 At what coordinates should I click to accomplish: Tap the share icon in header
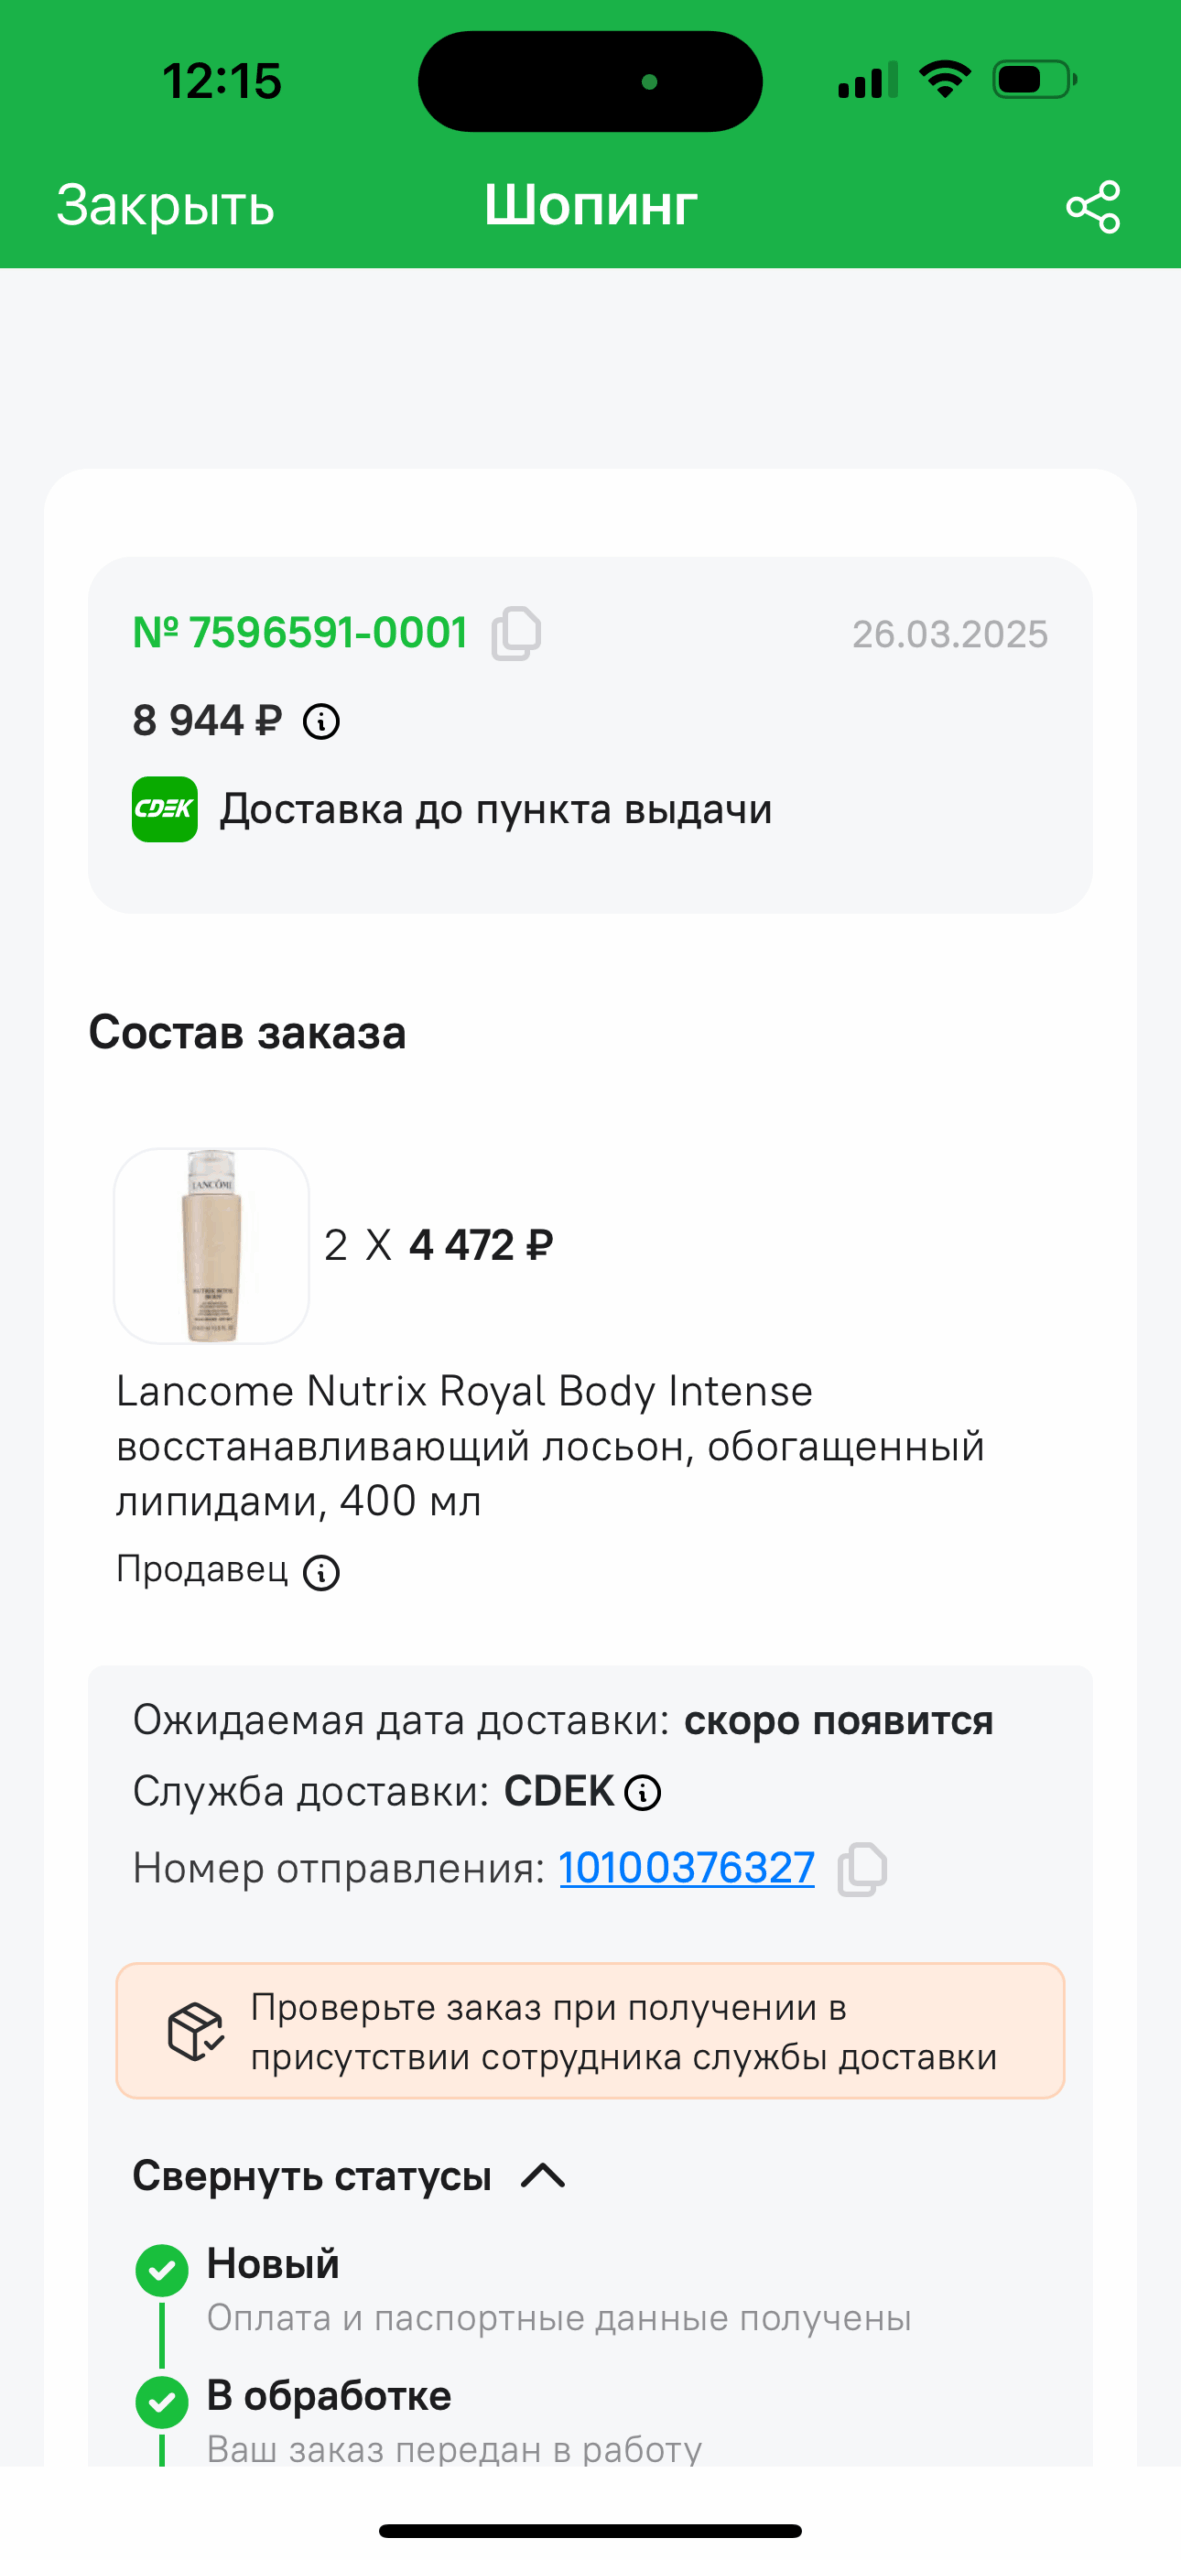1092,206
